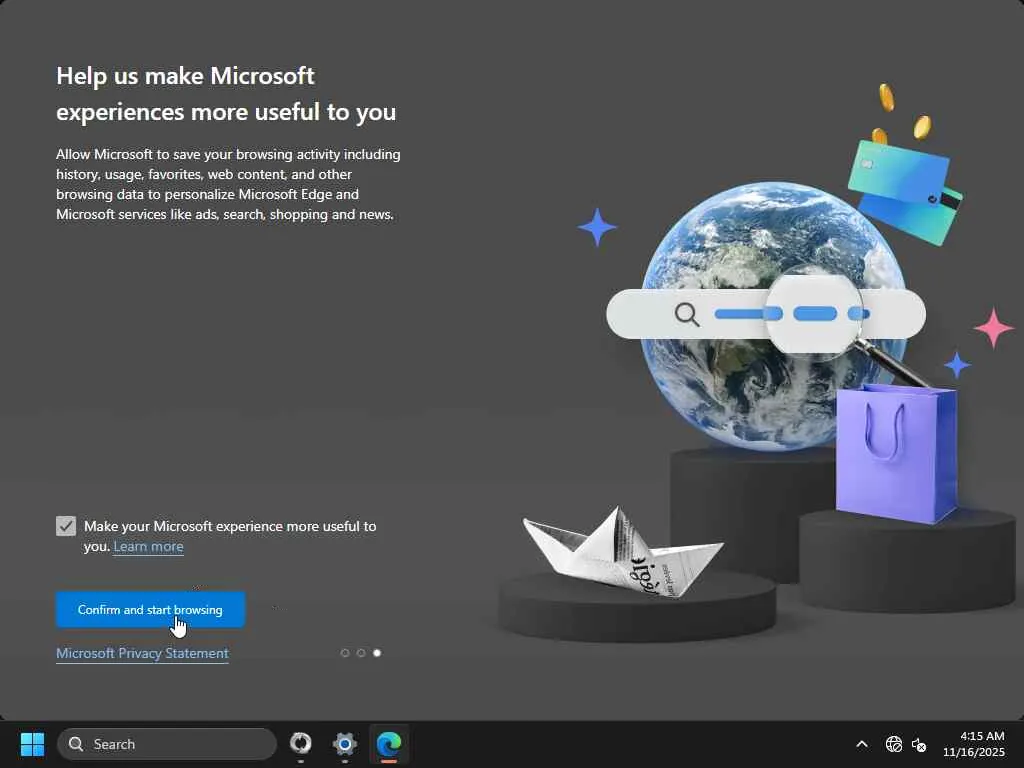
Task: Open the Learn more link
Action: tap(148, 547)
